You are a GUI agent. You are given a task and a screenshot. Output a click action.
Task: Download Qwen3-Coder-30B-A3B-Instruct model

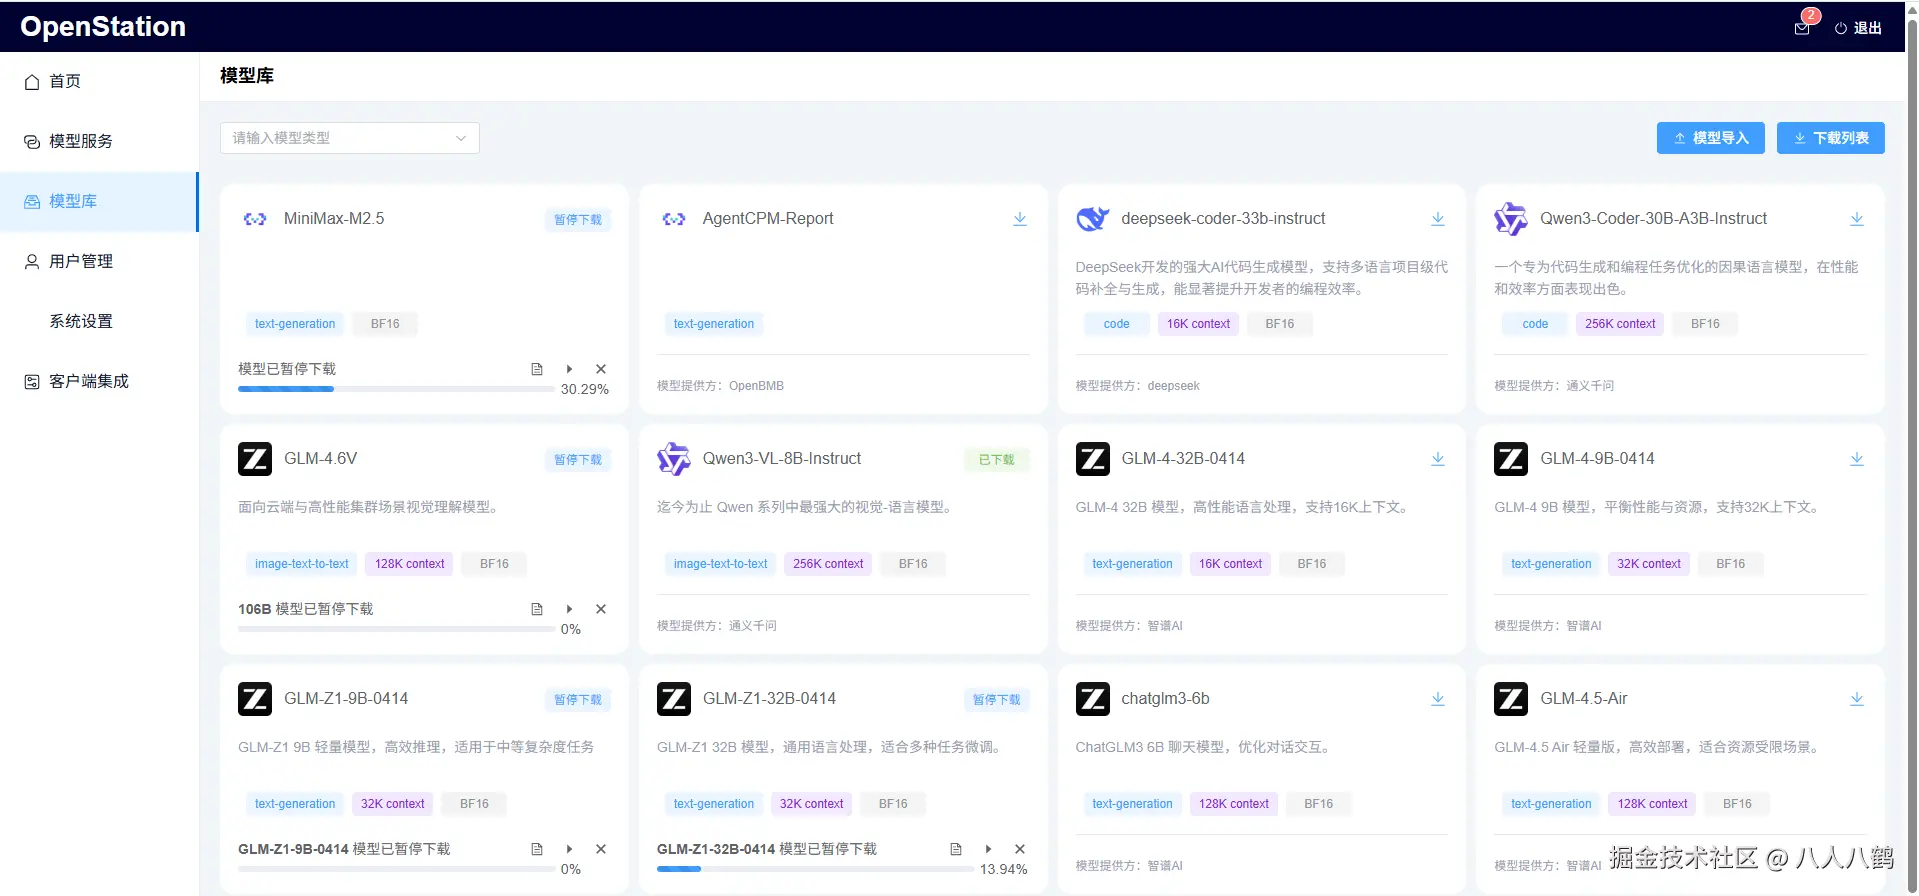(1856, 219)
